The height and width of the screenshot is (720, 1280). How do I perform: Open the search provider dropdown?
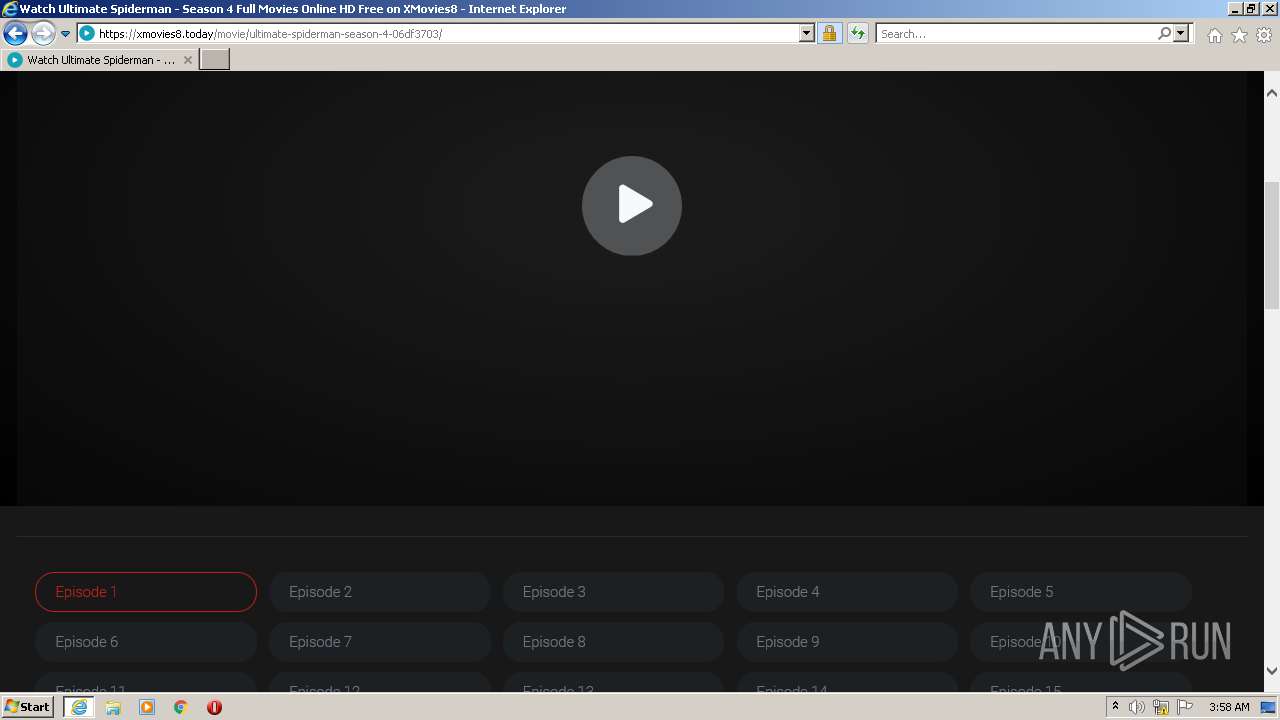1181,33
